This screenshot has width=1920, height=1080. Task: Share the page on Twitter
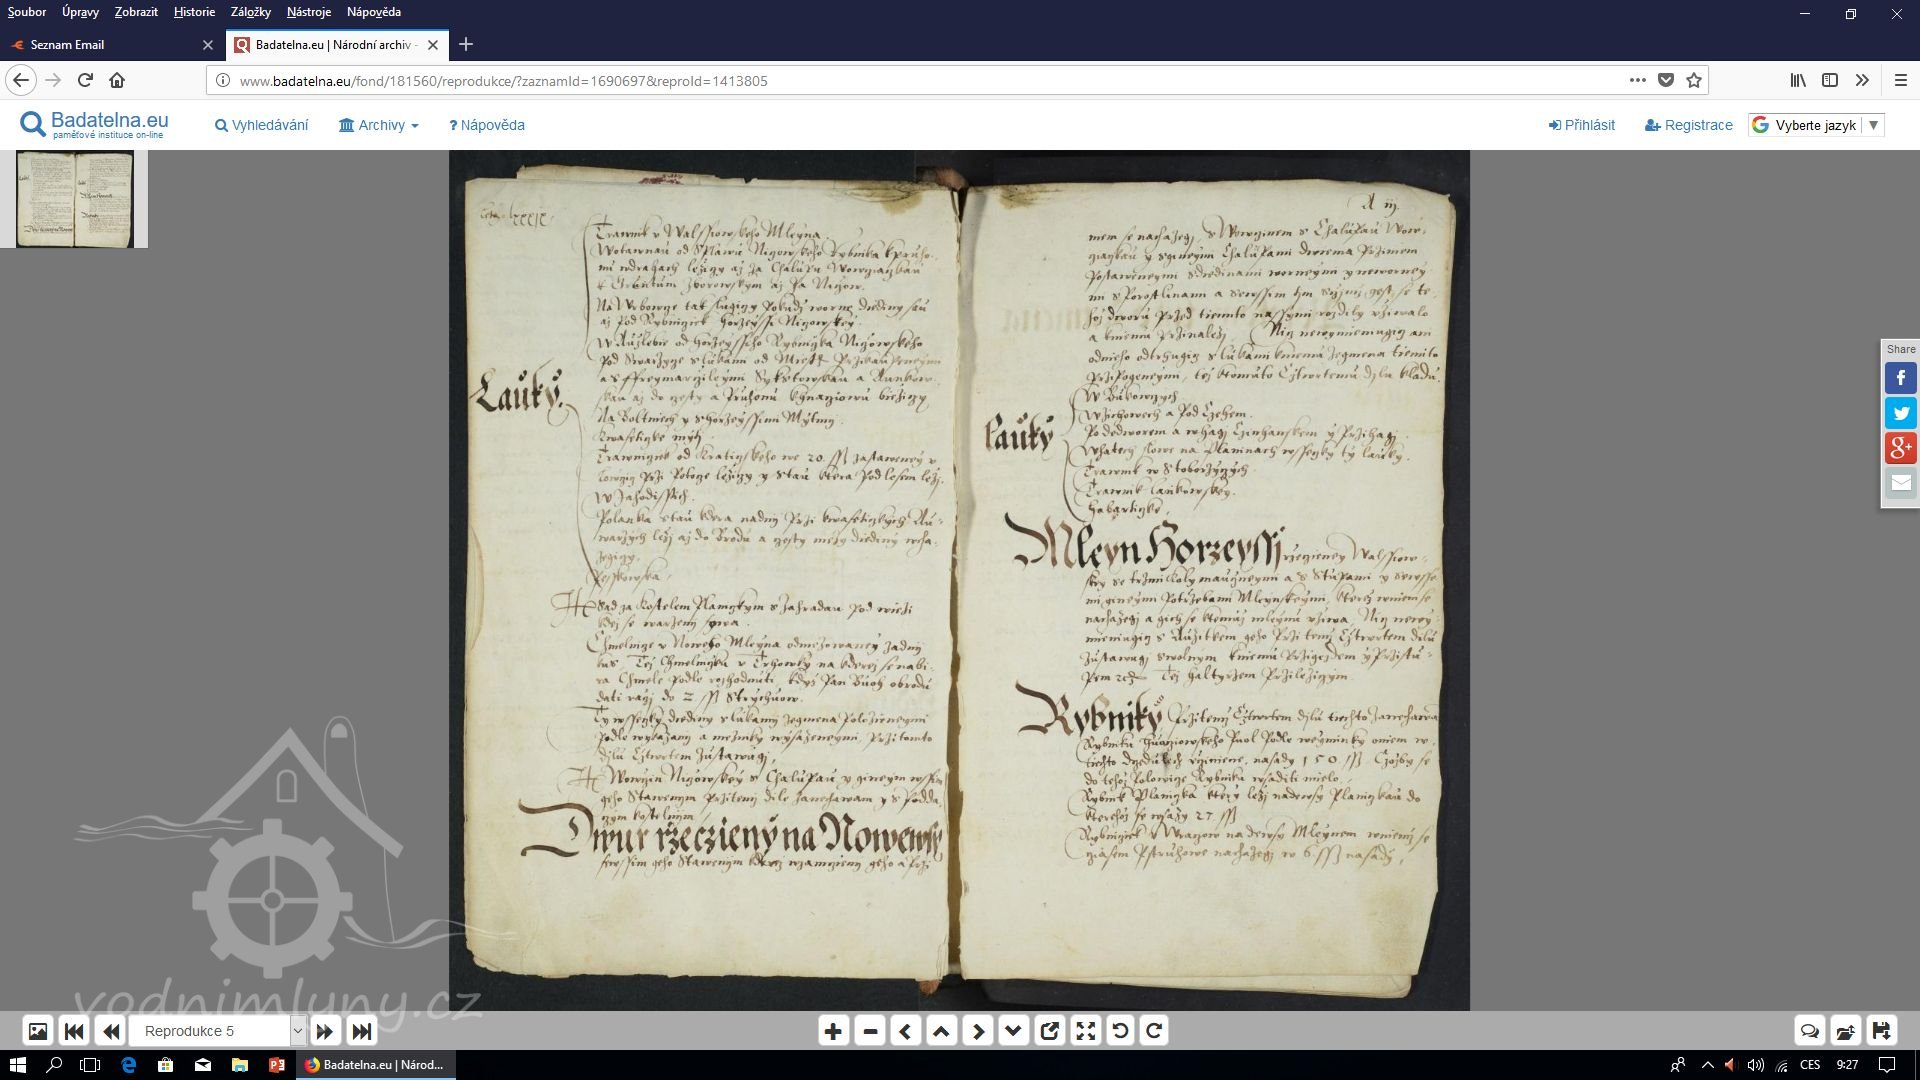click(x=1900, y=413)
